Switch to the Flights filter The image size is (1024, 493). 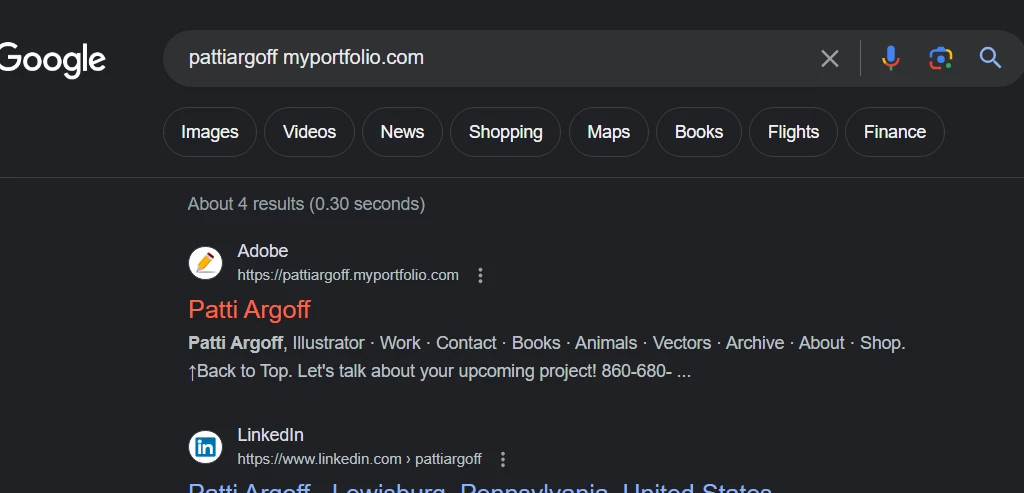[x=793, y=132]
